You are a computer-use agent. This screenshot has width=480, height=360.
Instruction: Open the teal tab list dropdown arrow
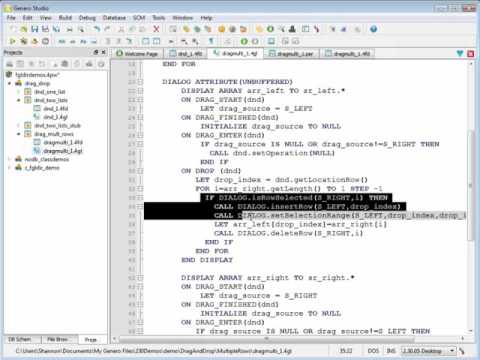pyautogui.click(x=460, y=53)
